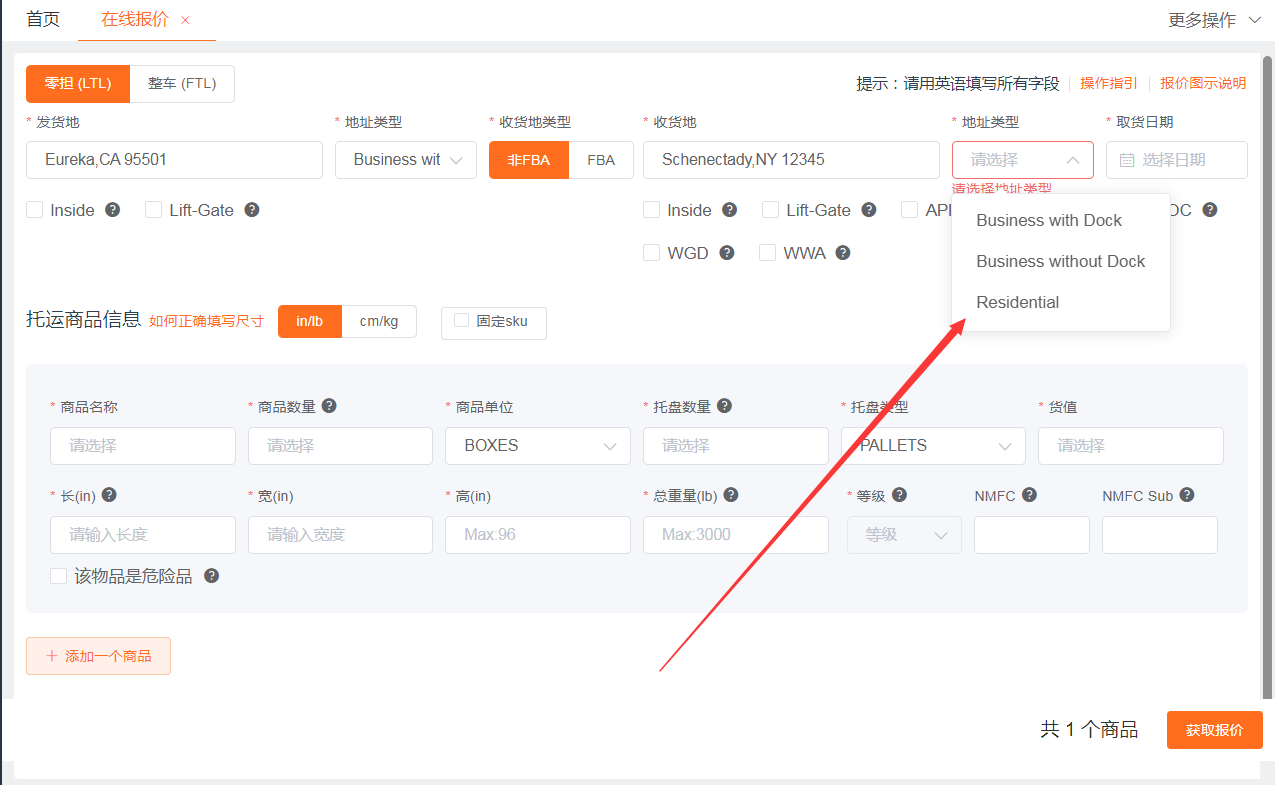This screenshot has height=785, width=1275.
Task: Click help icon next to WWA
Action: 843,253
